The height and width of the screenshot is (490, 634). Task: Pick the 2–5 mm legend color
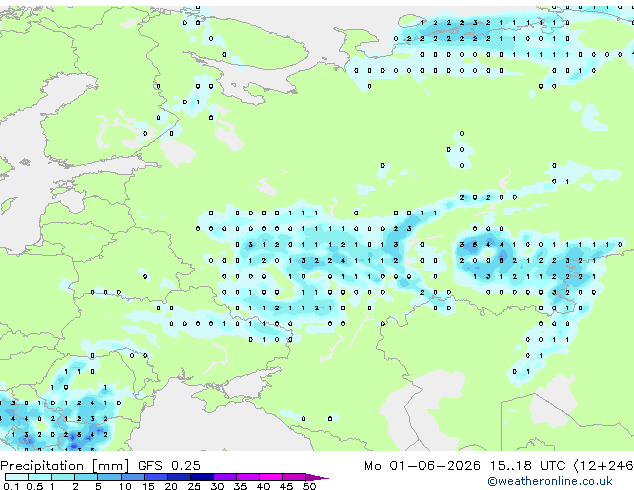[87, 477]
